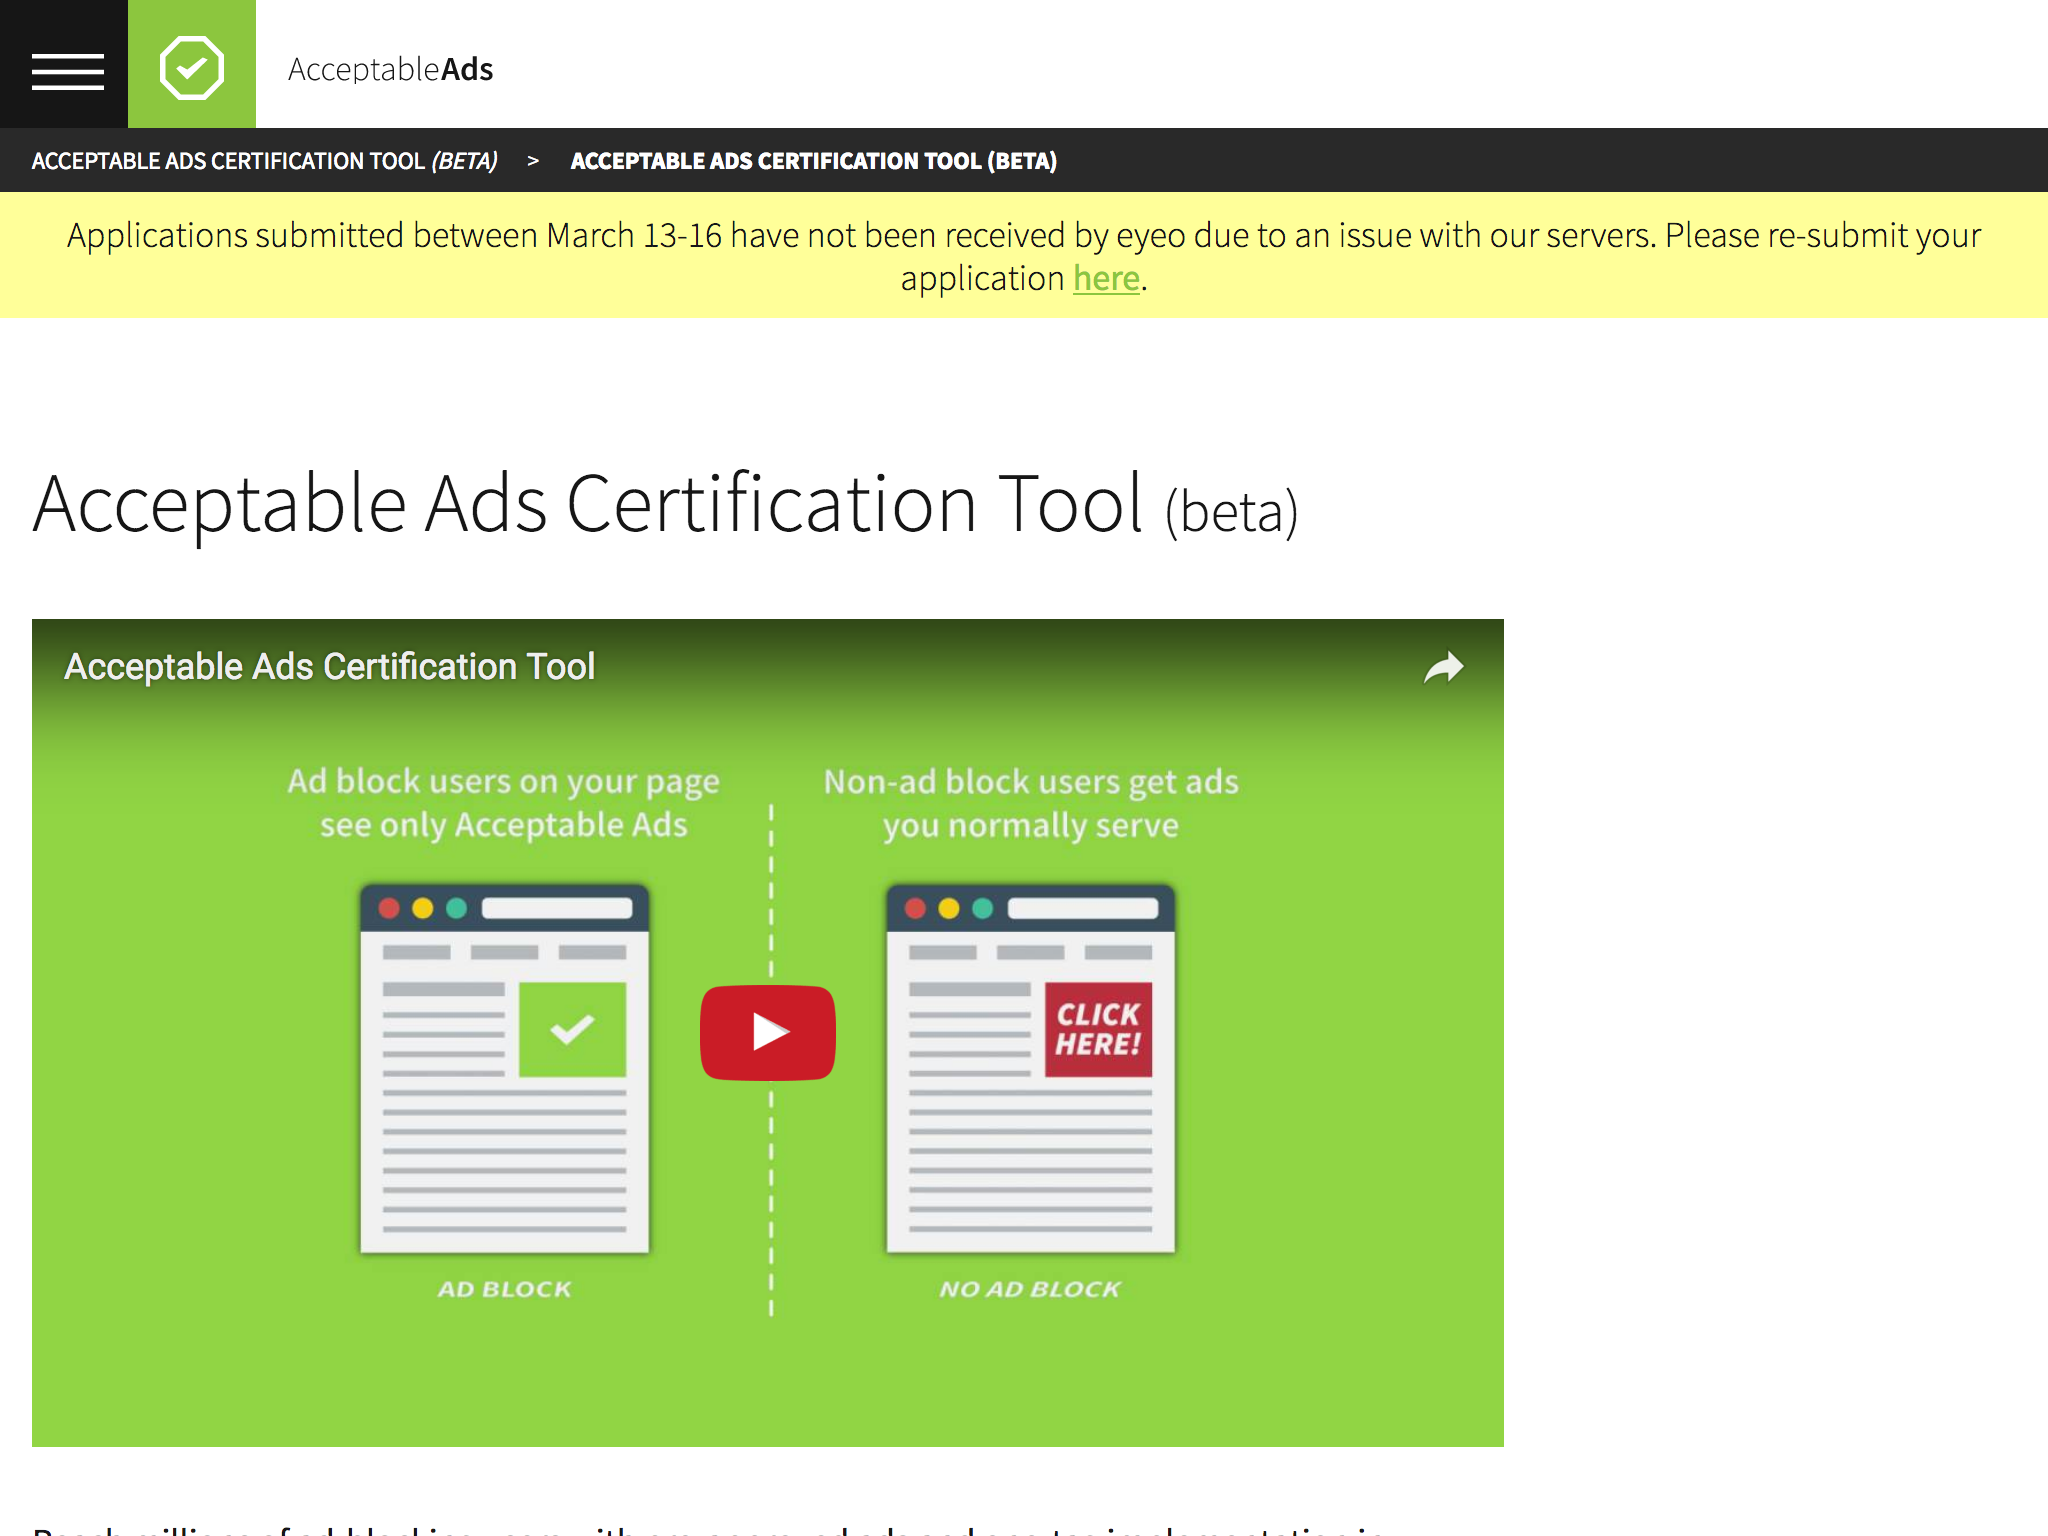Go to the AcceptableAds home title

pos(390,69)
